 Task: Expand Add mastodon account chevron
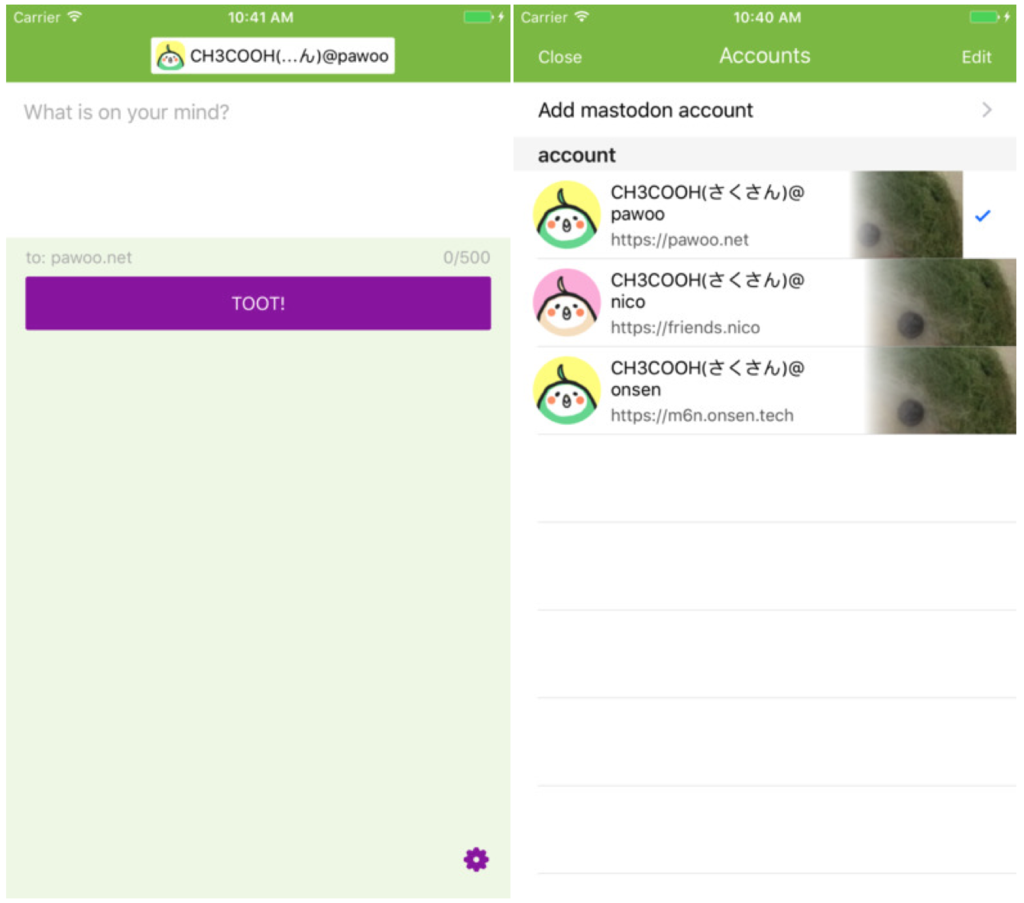click(987, 110)
